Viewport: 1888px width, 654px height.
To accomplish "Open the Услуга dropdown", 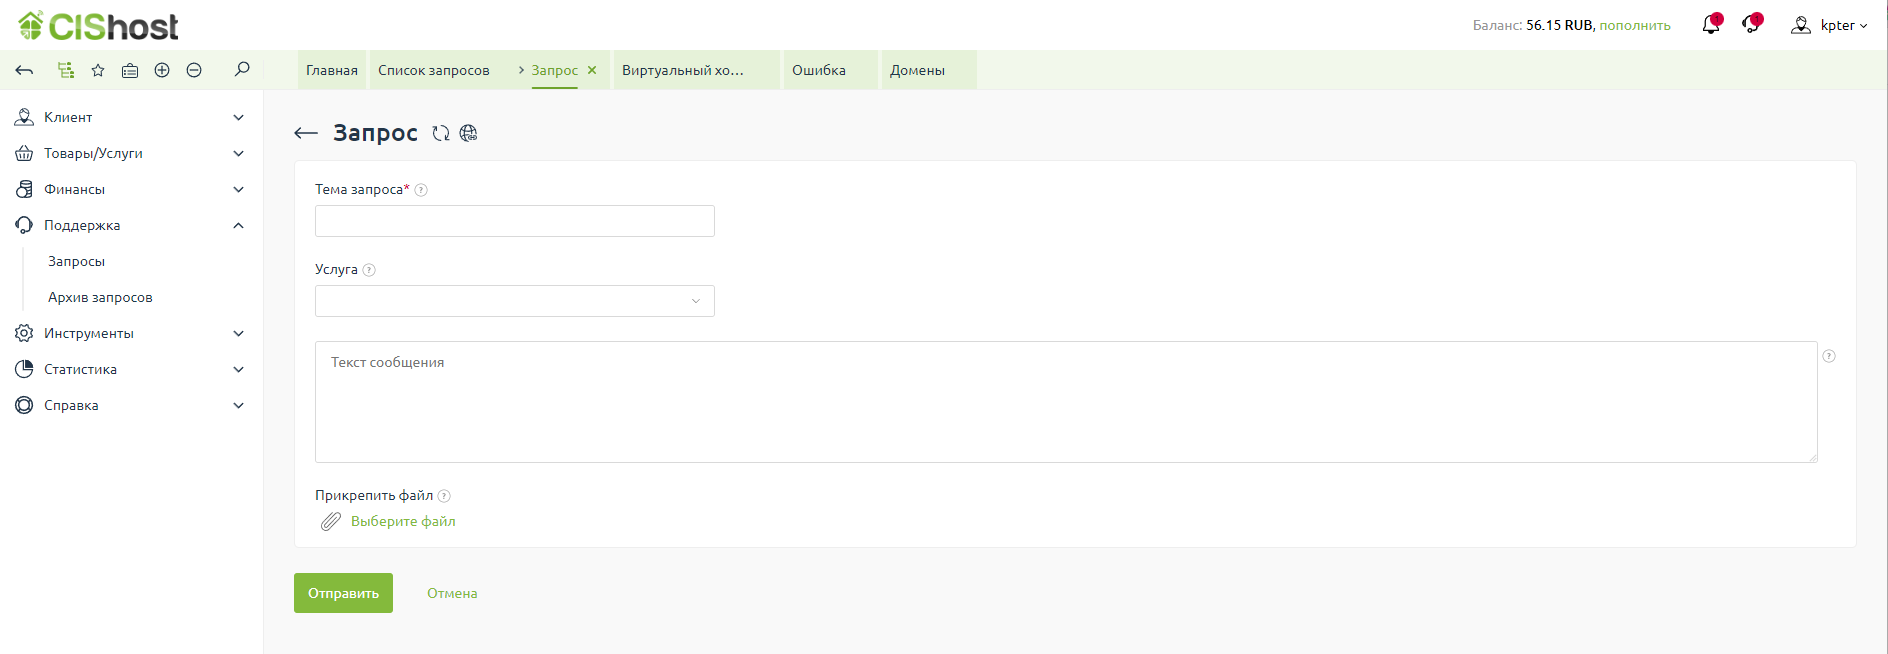I will (x=514, y=301).
